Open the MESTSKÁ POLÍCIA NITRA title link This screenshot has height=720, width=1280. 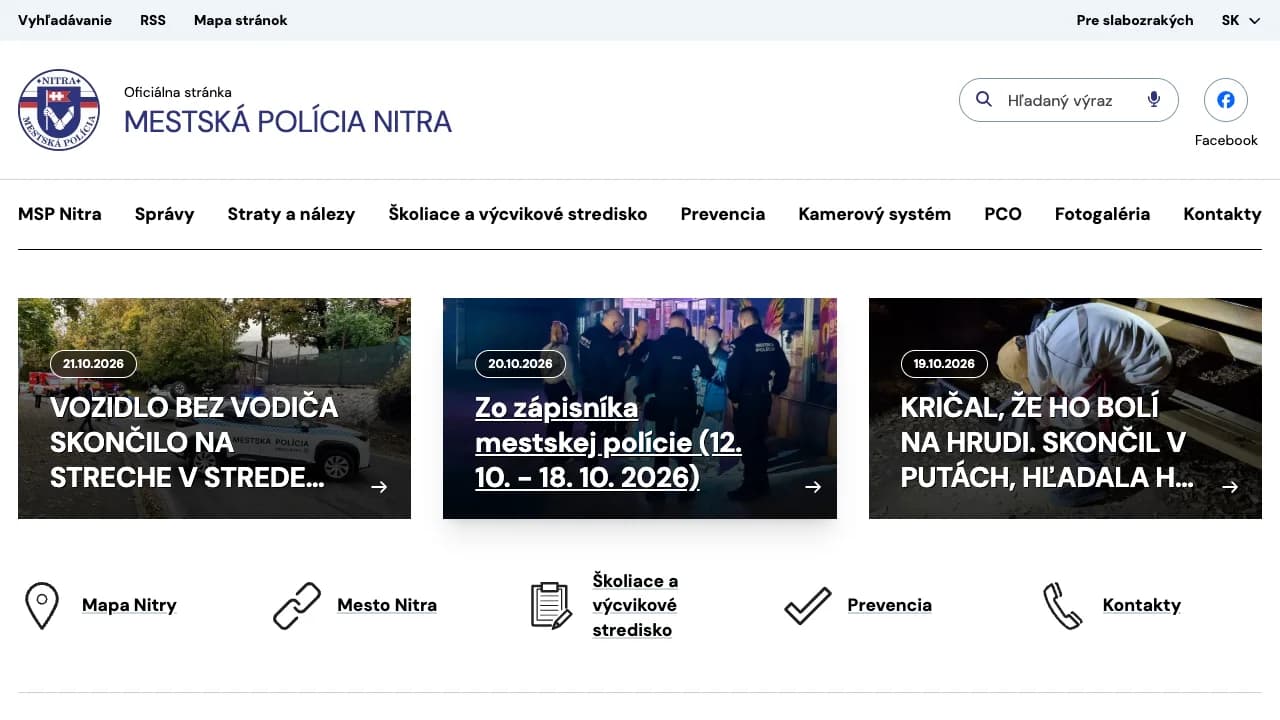tap(288, 121)
